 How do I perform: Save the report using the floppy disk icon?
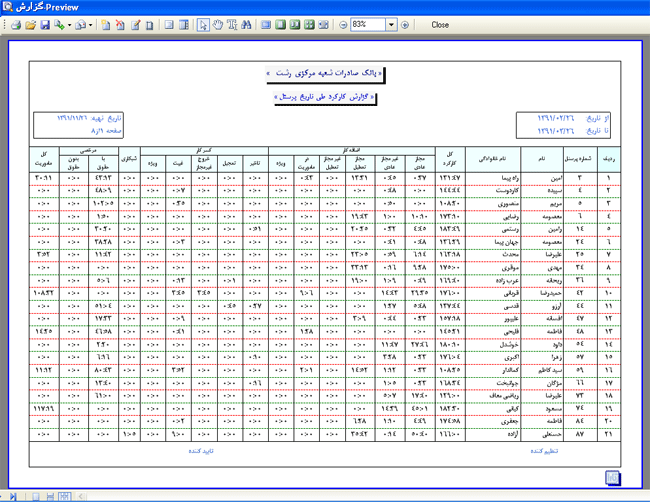click(x=45, y=25)
